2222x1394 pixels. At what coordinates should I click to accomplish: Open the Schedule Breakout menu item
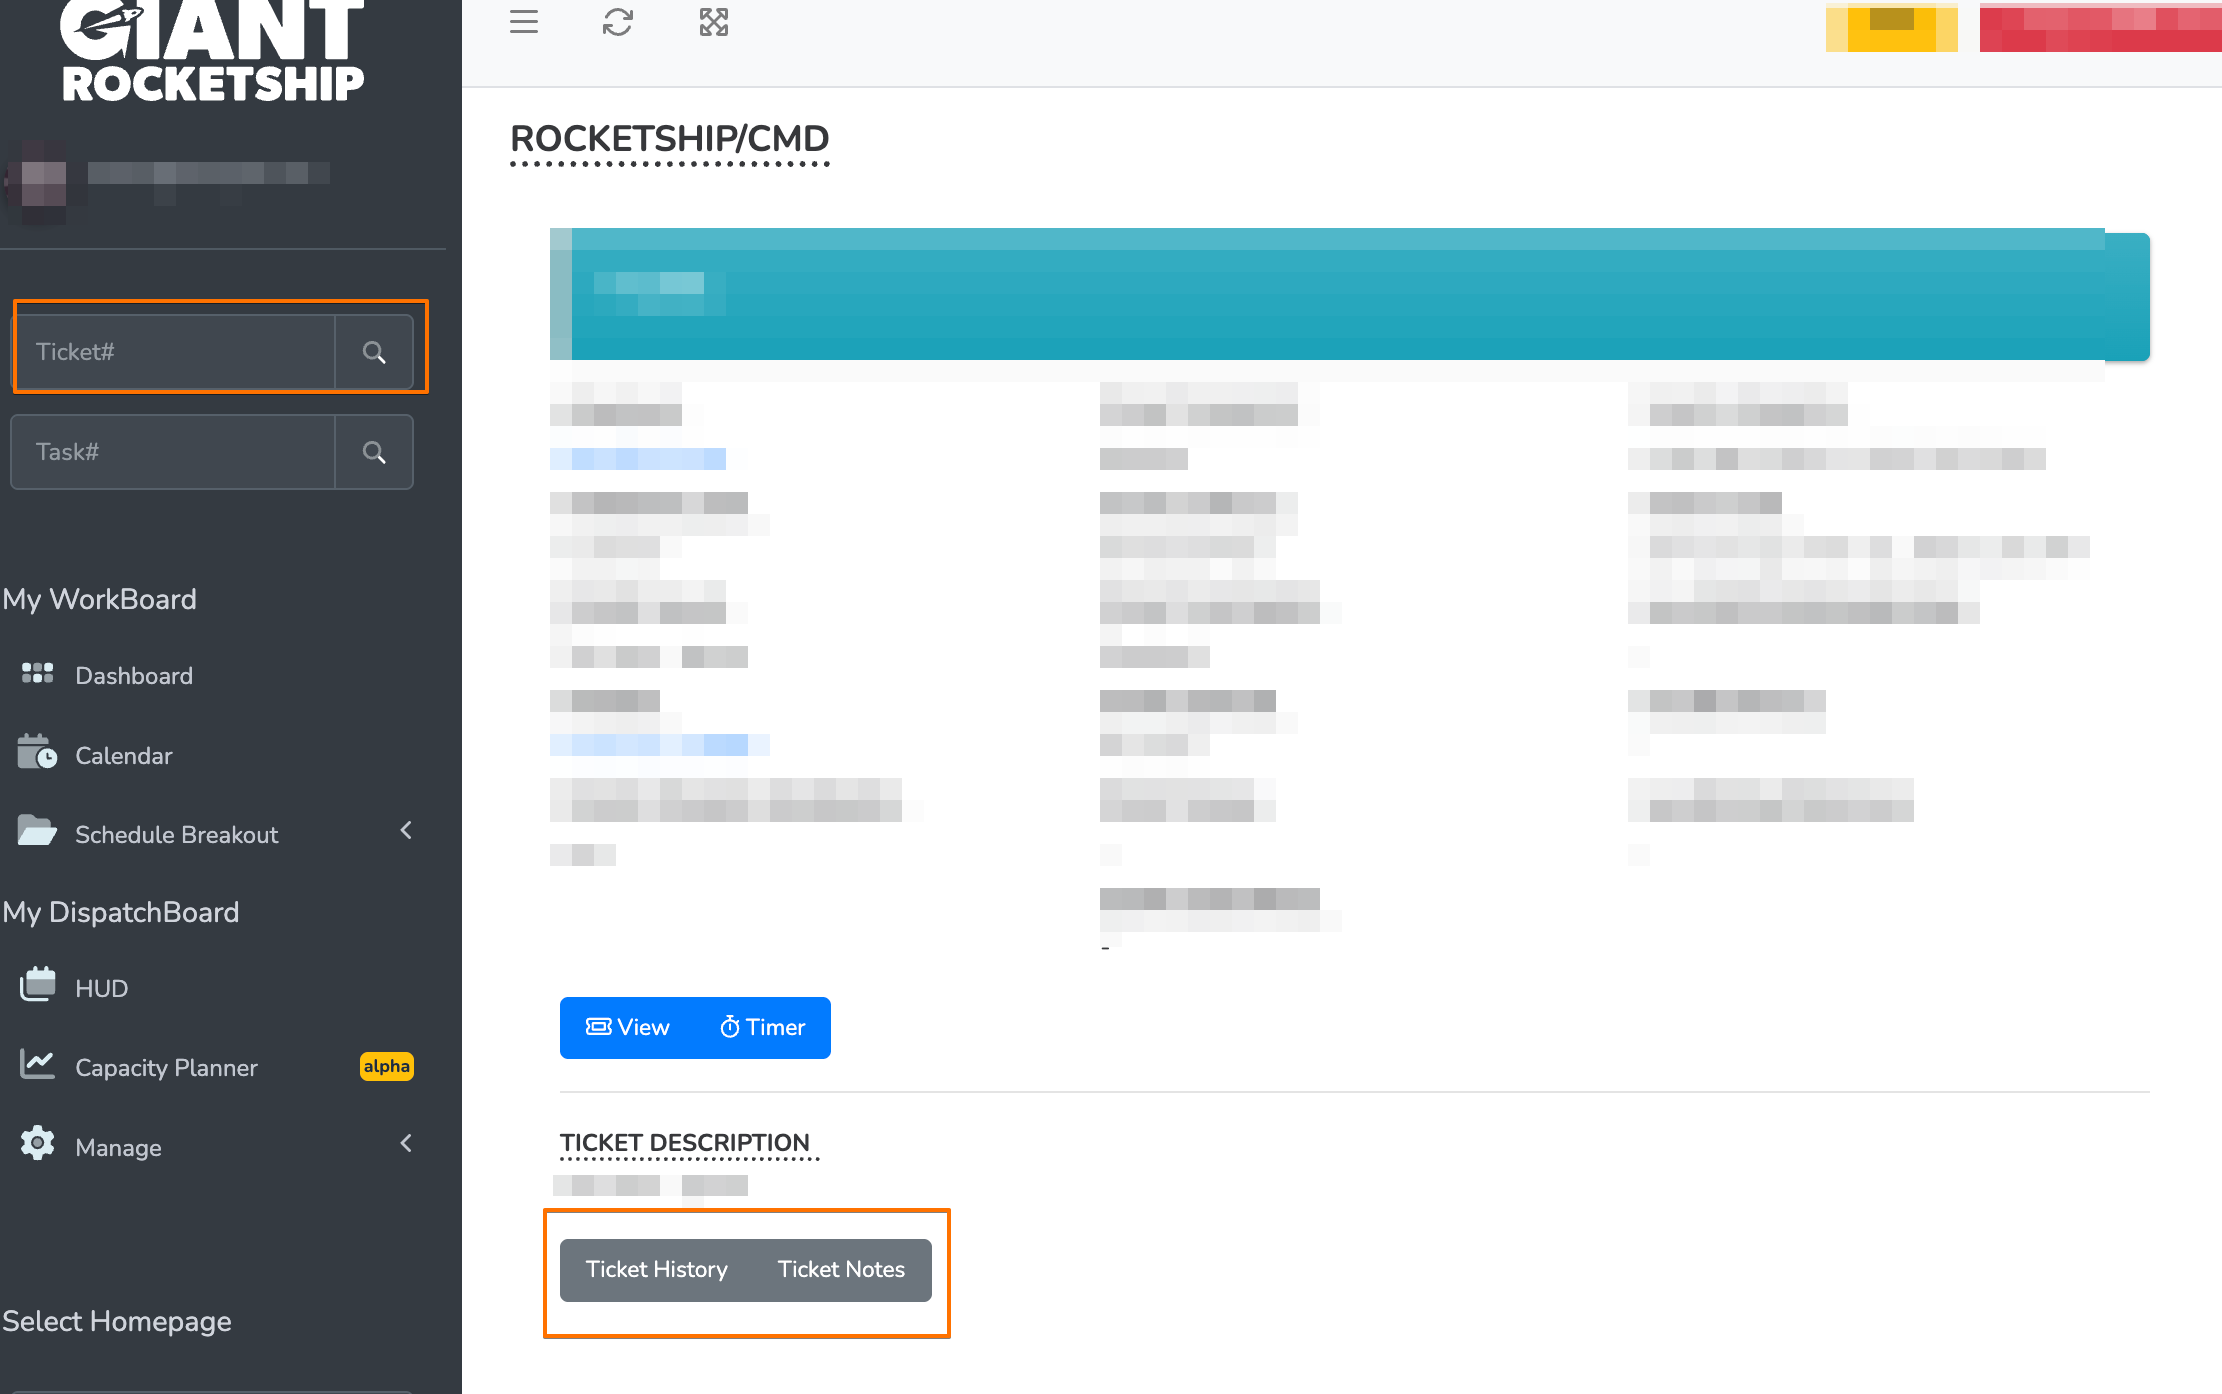(176, 835)
